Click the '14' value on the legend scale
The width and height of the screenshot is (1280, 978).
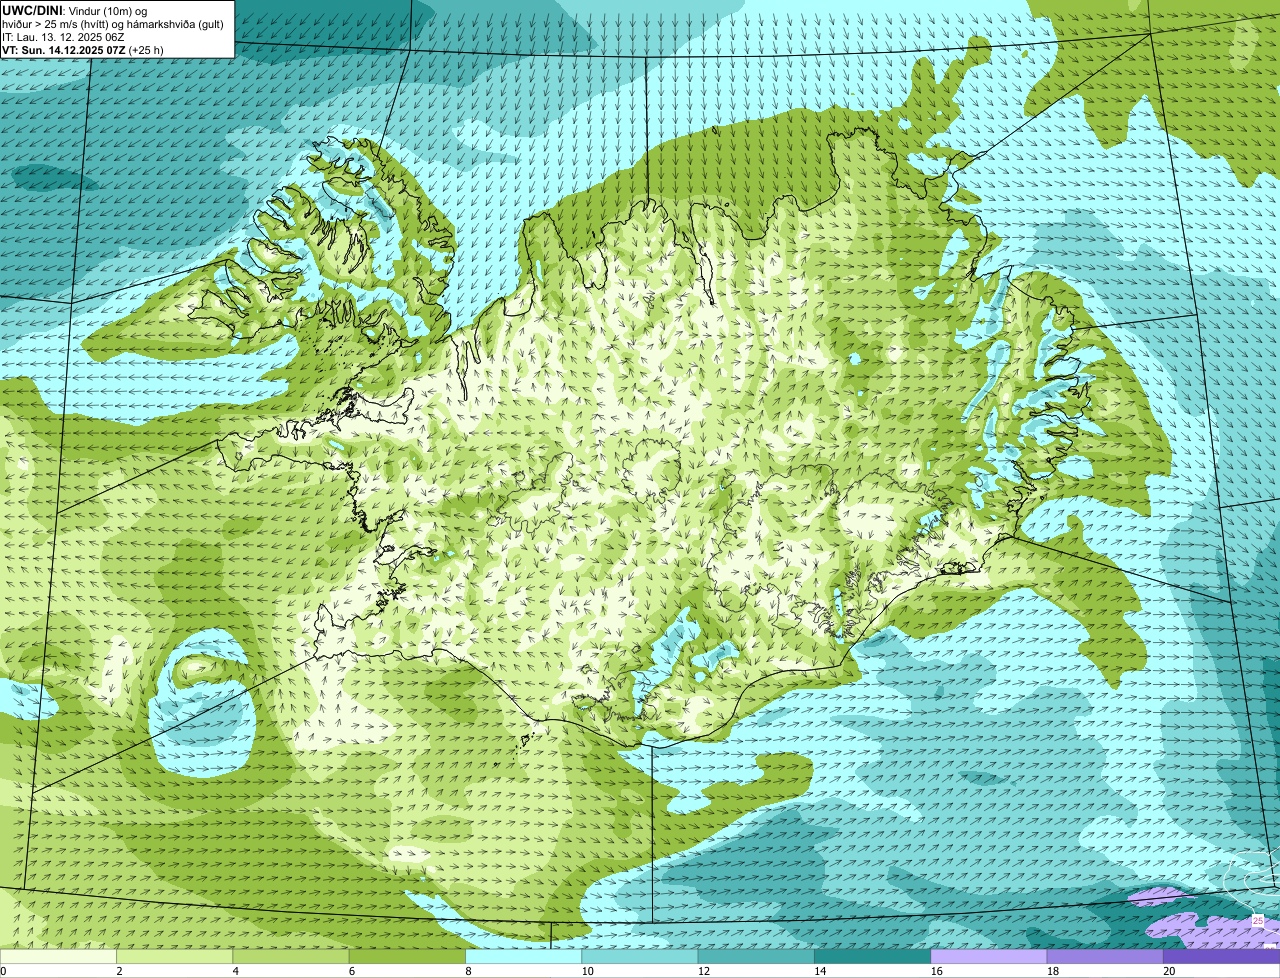point(820,971)
